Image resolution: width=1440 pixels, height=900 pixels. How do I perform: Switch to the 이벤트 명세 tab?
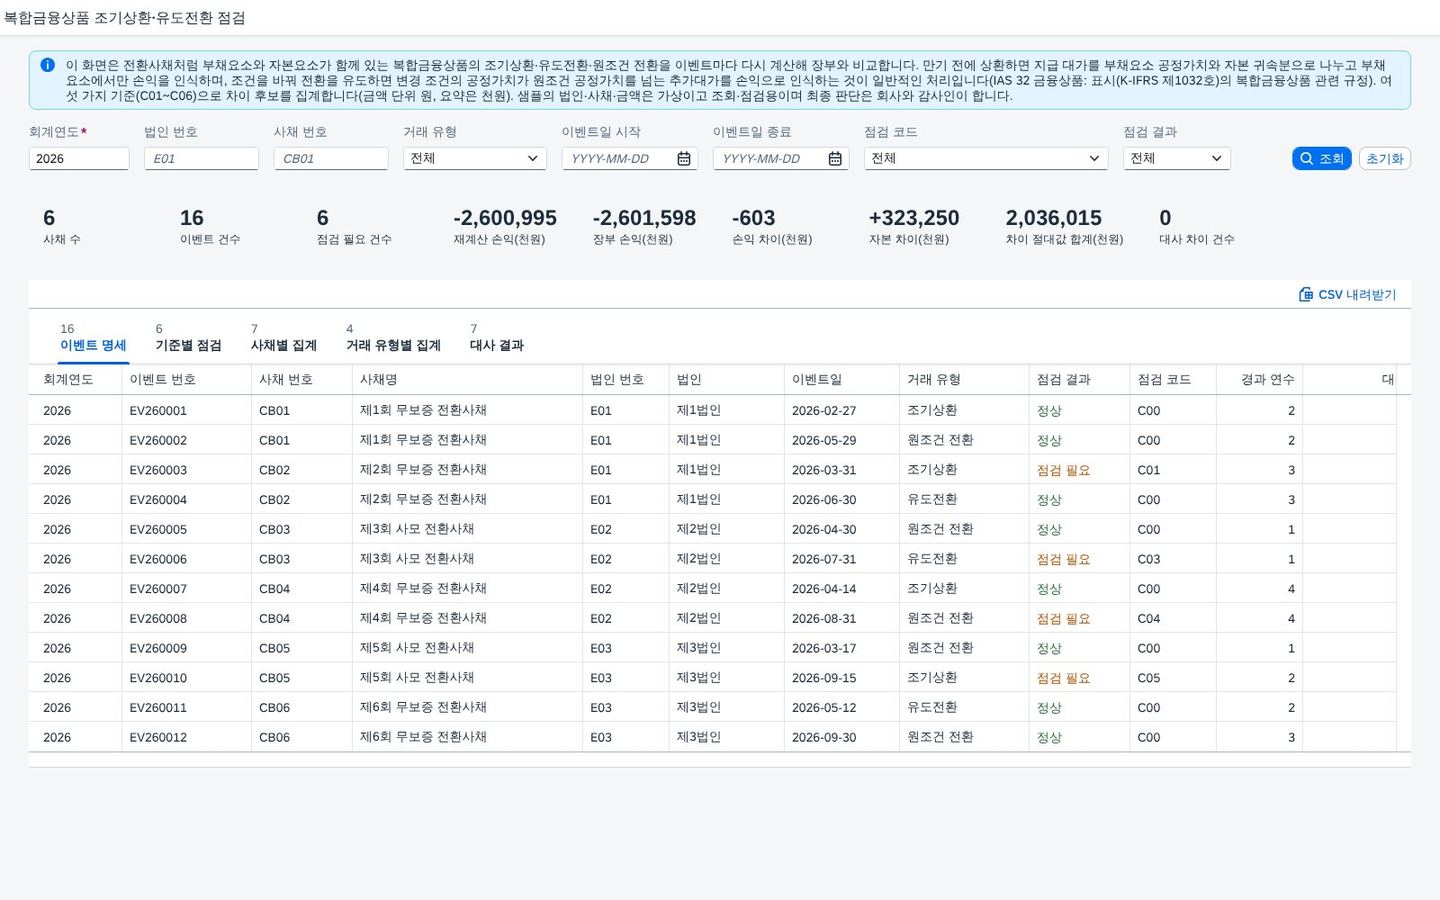pos(93,338)
